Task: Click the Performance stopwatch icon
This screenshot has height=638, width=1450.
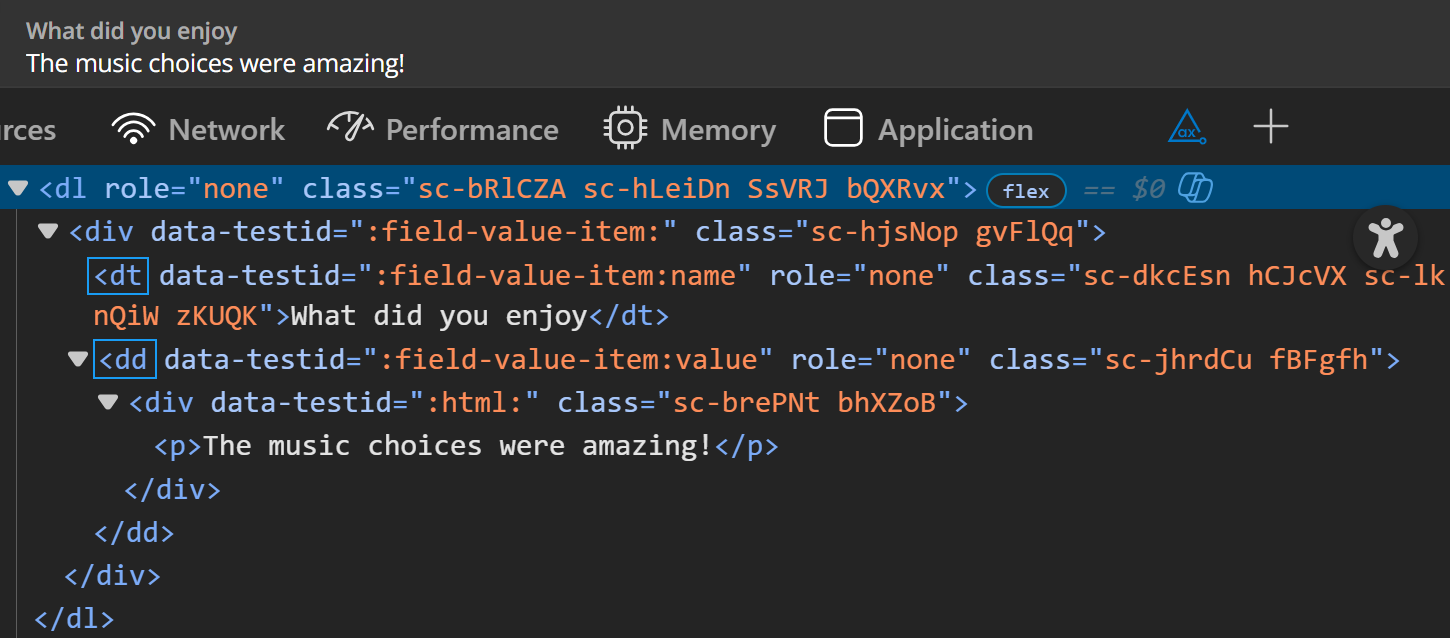Action: (349, 127)
